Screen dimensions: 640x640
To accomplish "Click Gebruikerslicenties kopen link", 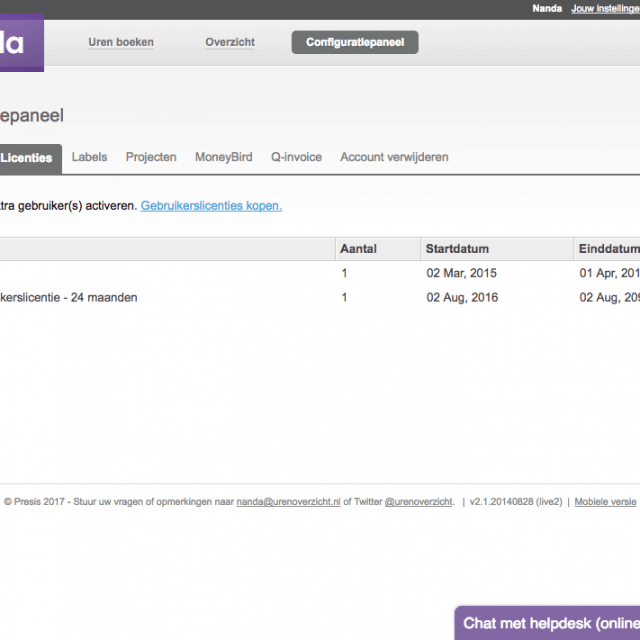I will tap(211, 206).
